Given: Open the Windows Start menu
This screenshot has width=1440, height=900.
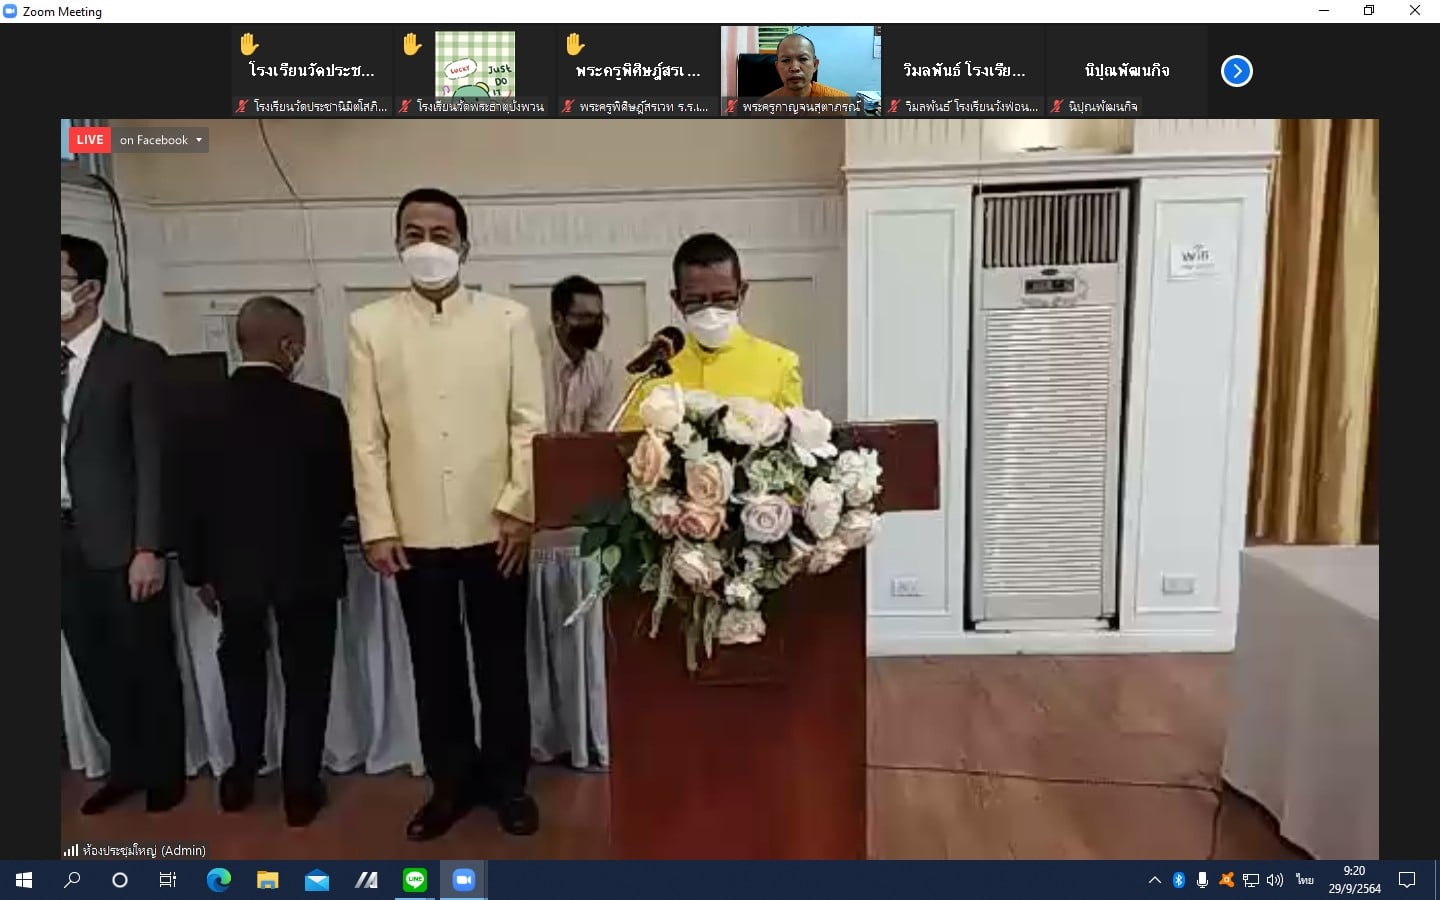Looking at the screenshot, I should [24, 880].
